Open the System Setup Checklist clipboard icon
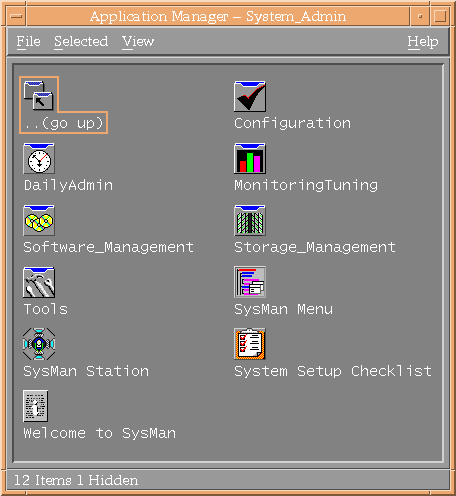Screen dimensions: 456x496 tap(250, 344)
